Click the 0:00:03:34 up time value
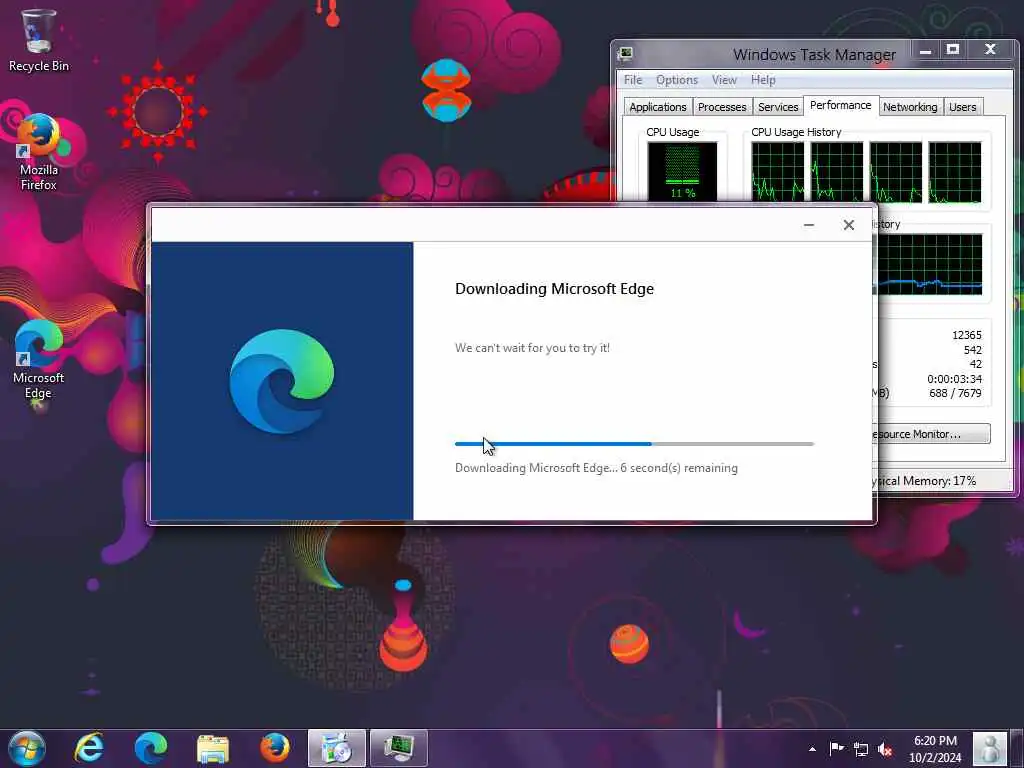 point(954,379)
